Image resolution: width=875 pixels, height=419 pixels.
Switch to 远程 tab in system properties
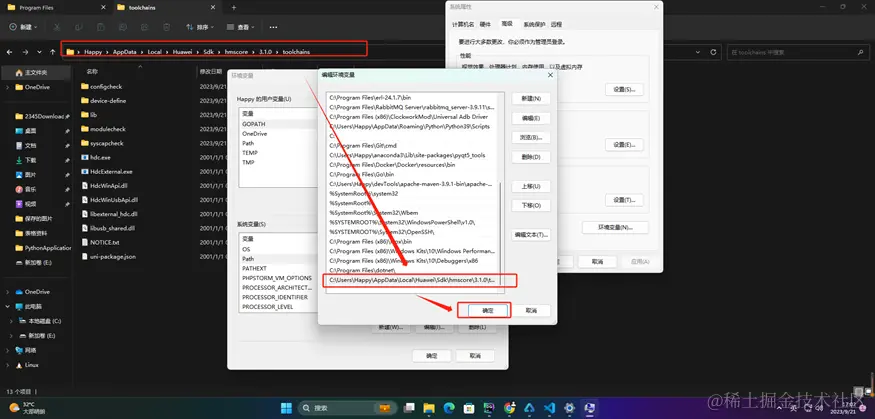pyautogui.click(x=556, y=25)
